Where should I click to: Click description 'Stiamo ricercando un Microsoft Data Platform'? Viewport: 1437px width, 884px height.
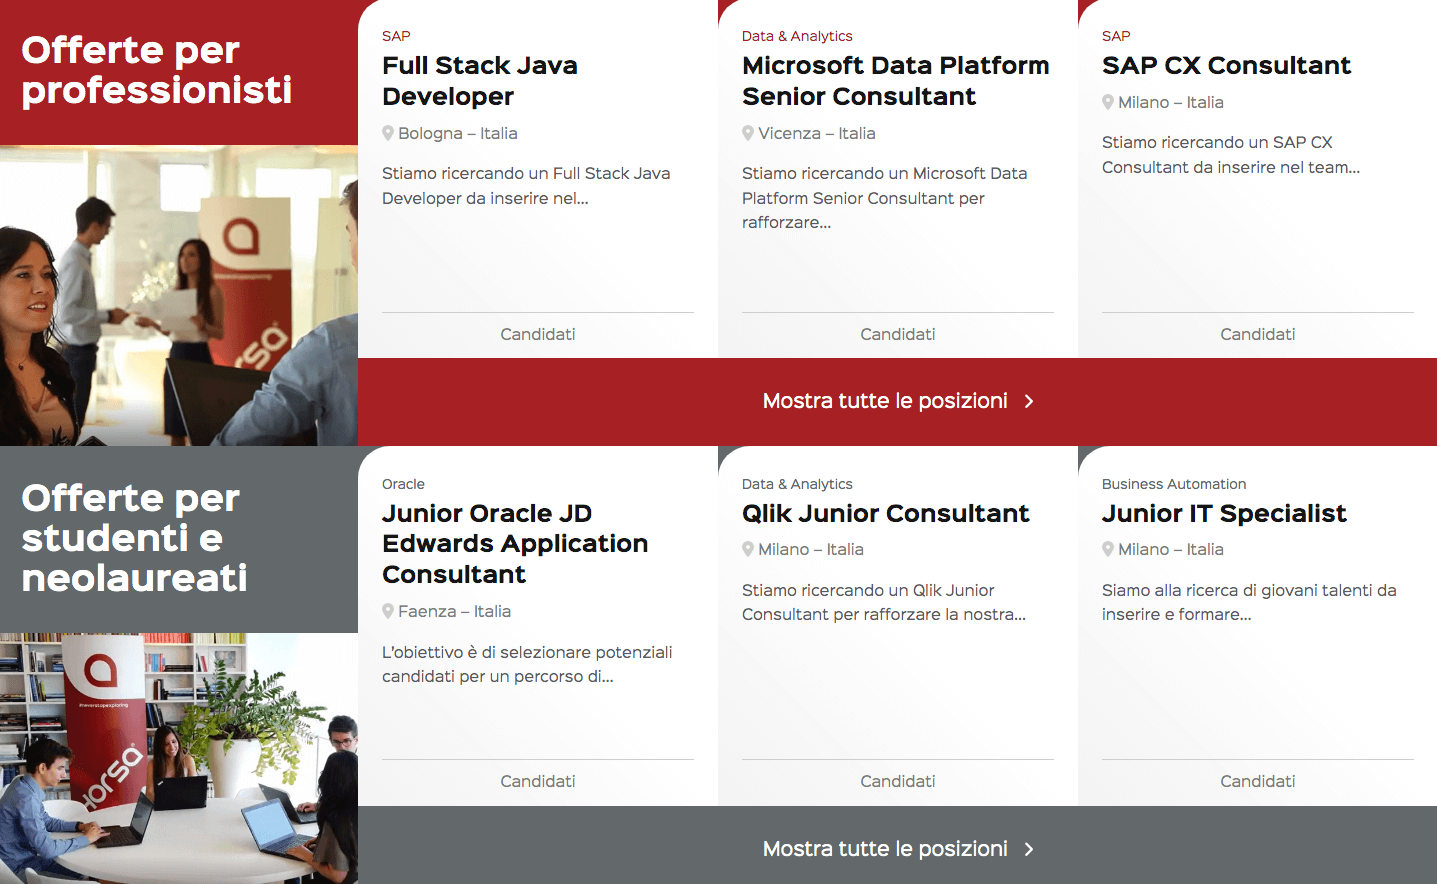click(885, 198)
